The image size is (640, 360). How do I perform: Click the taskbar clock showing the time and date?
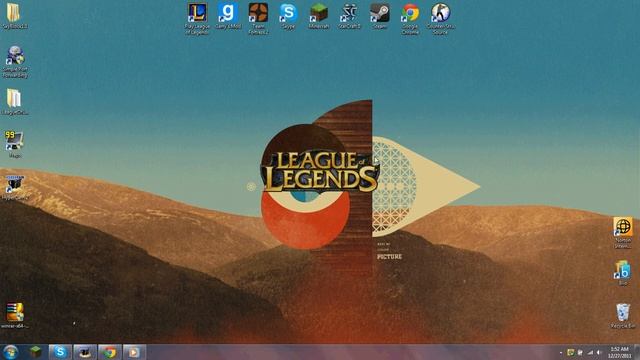pos(619,352)
